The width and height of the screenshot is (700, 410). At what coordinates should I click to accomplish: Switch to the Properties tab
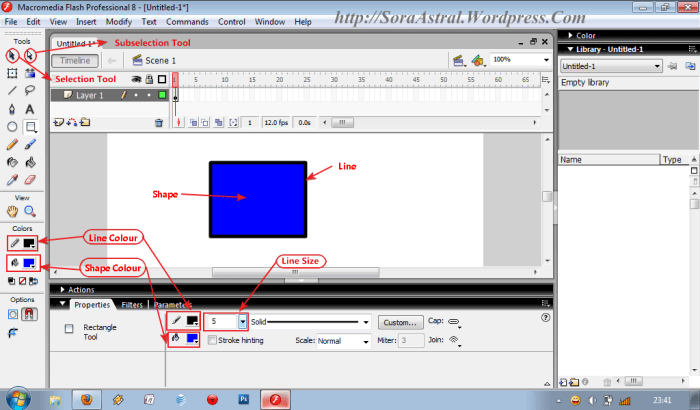tap(92, 305)
